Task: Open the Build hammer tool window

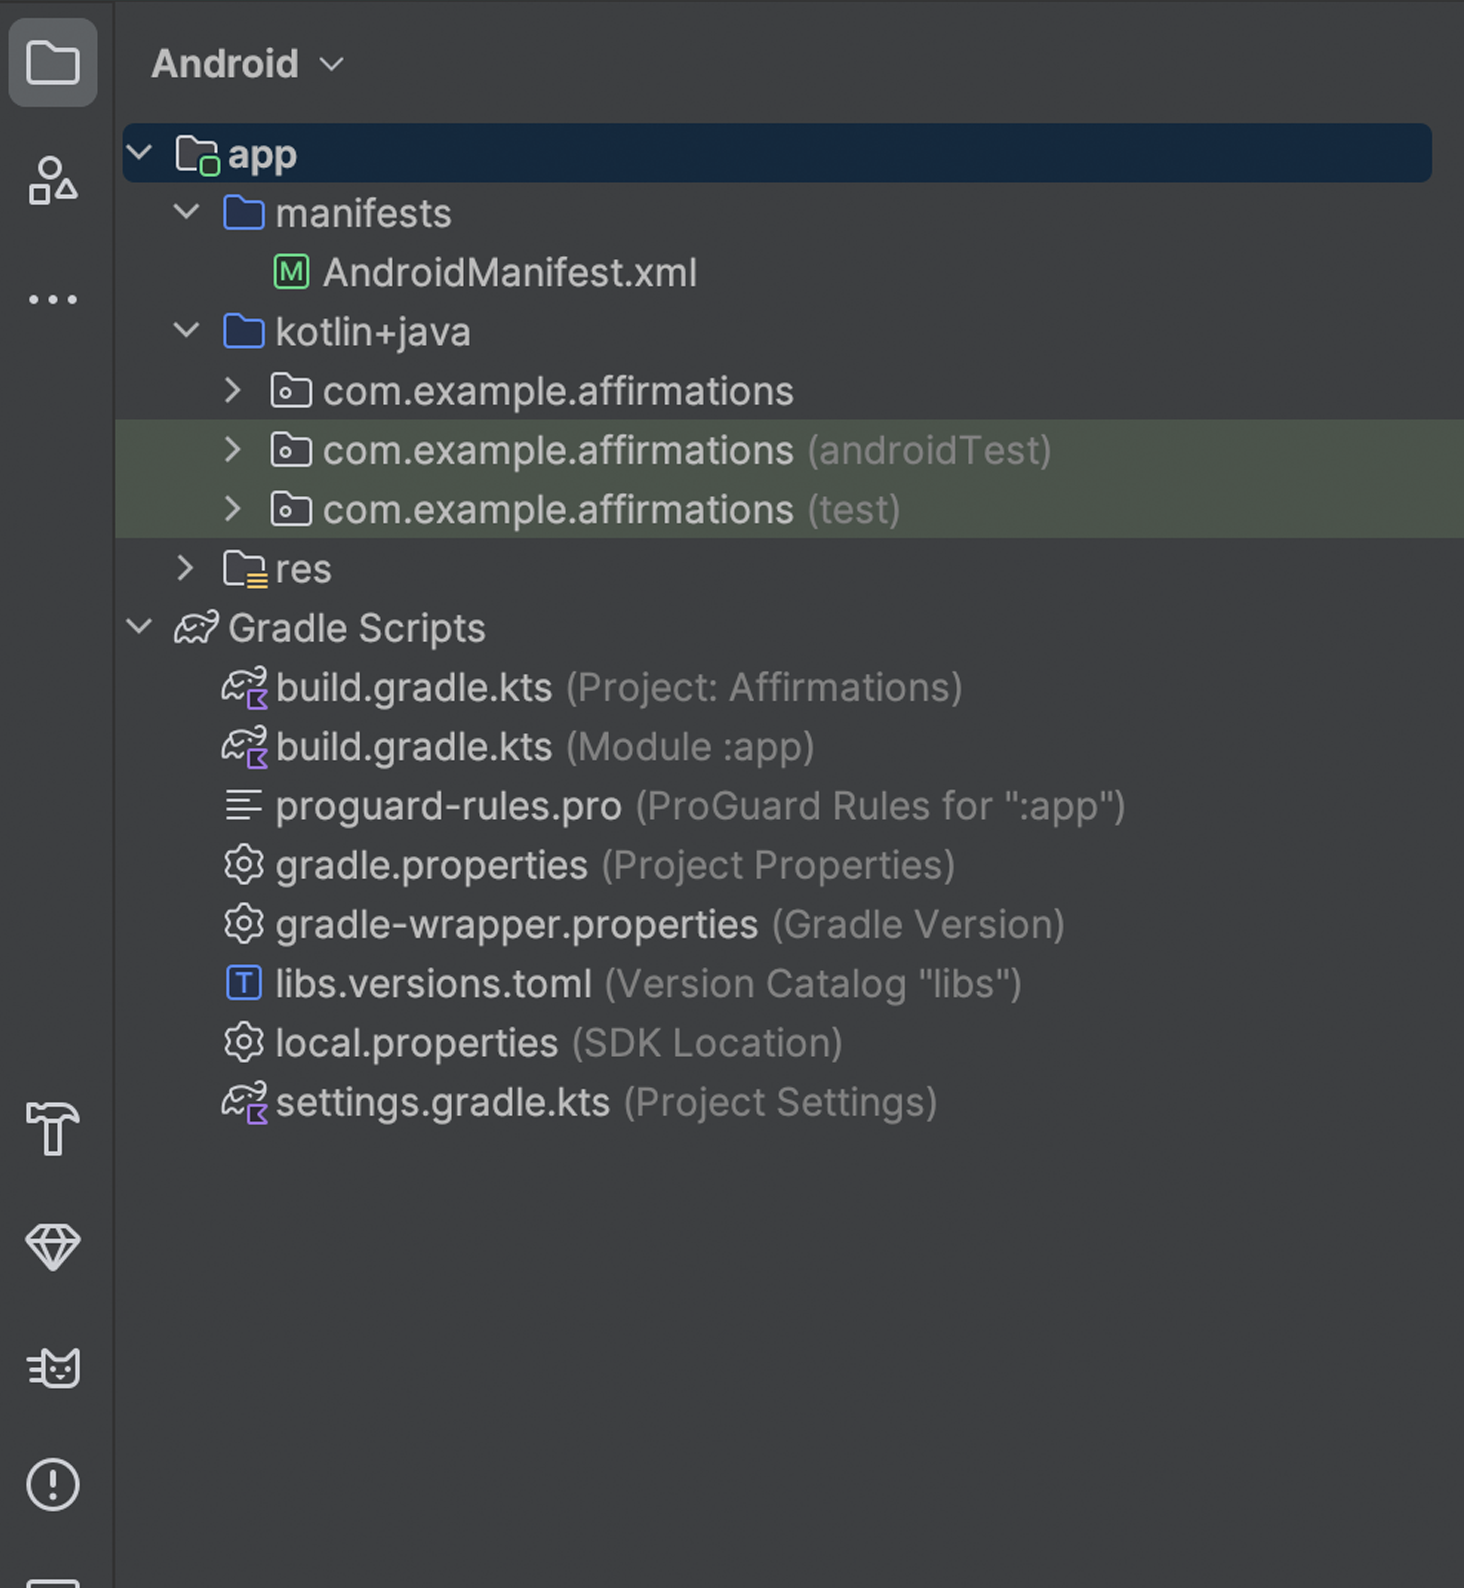Action: coord(53,1128)
